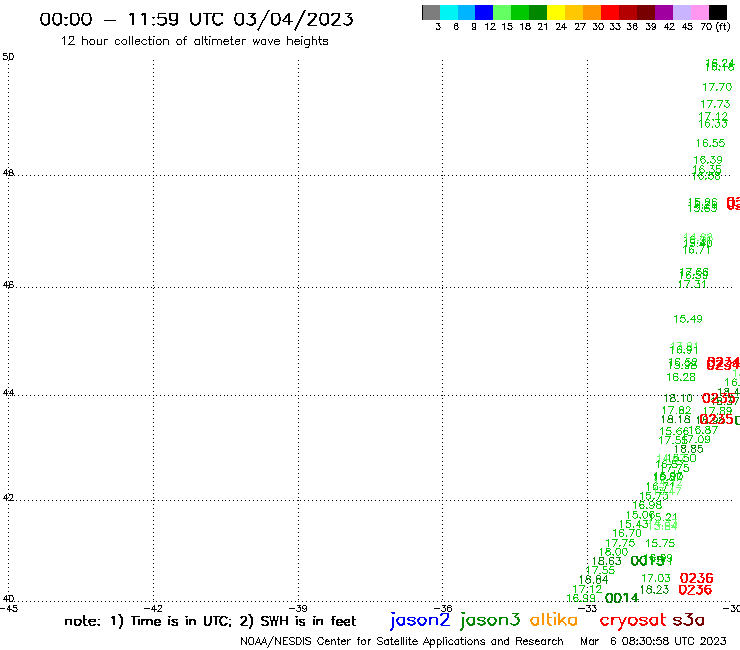The image size is (740, 650).
Task: Click the wave height value '17.82'
Action: [x=676, y=410]
